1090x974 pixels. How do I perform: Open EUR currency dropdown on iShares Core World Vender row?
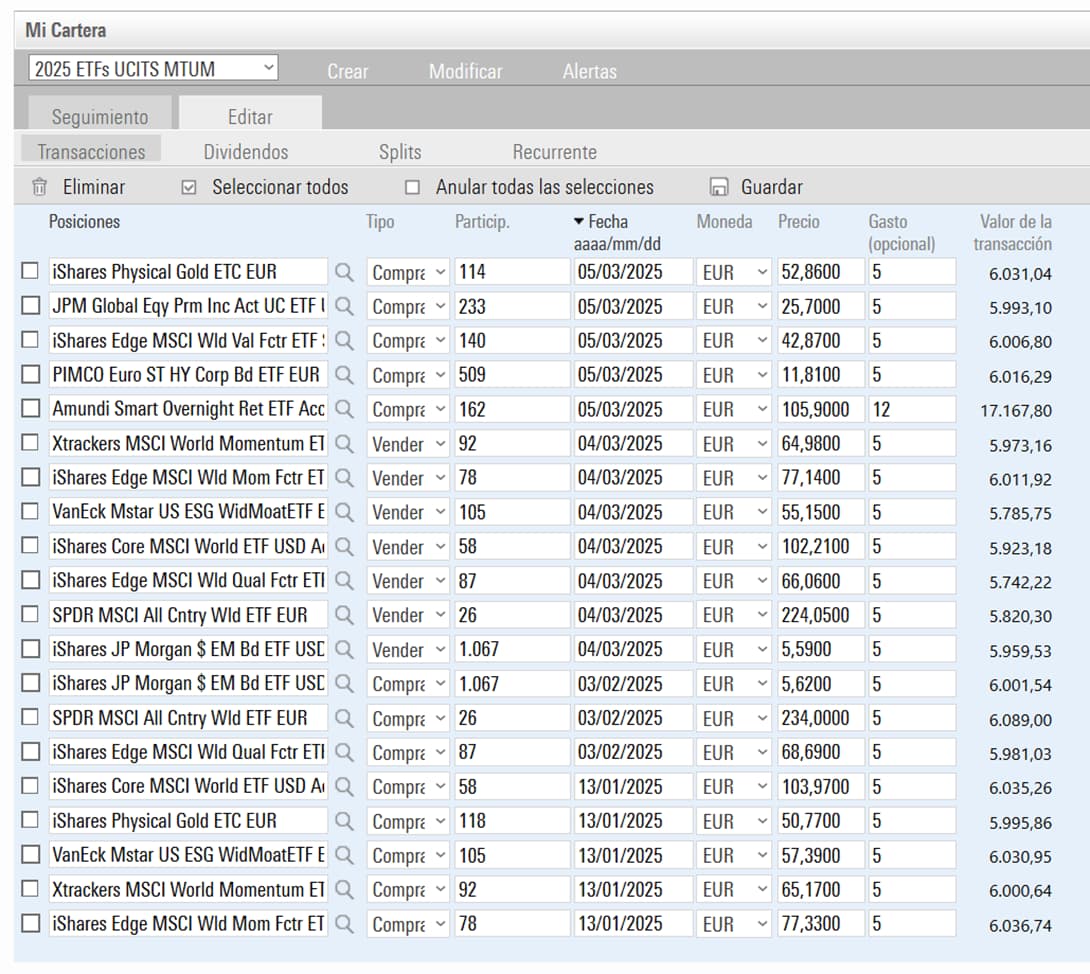[733, 546]
